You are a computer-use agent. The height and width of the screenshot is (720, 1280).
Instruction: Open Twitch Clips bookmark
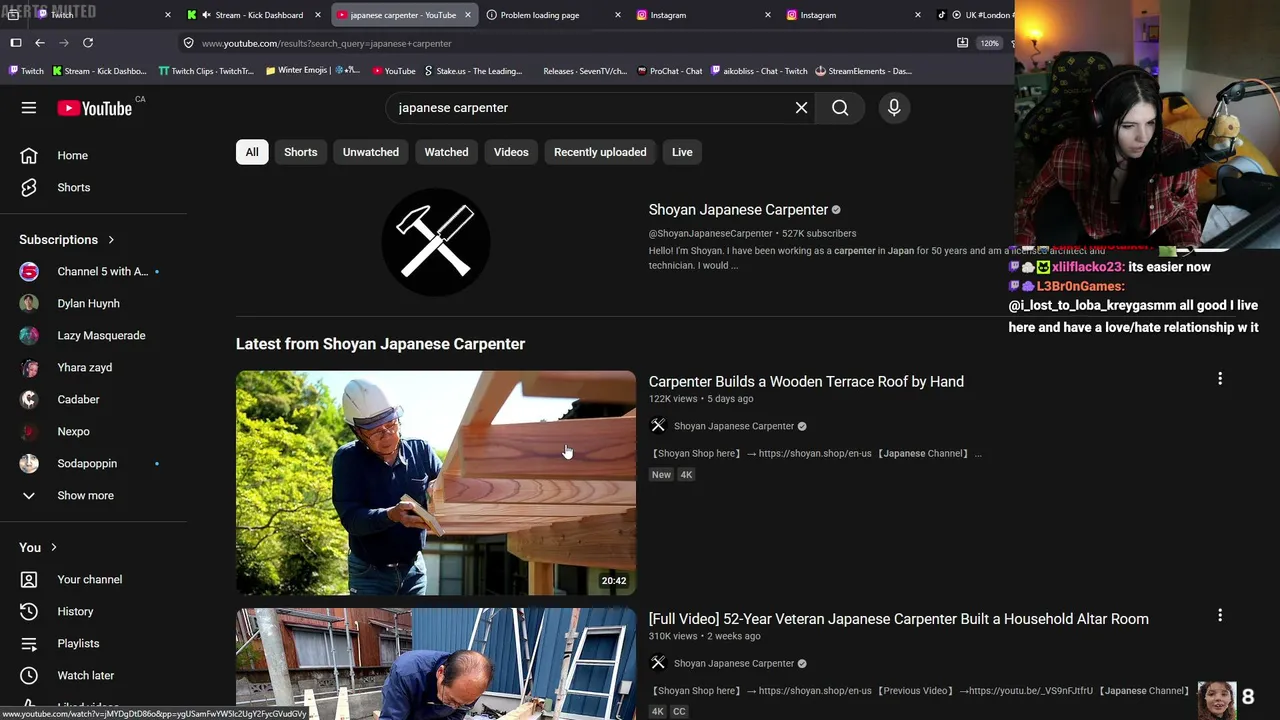coord(206,71)
